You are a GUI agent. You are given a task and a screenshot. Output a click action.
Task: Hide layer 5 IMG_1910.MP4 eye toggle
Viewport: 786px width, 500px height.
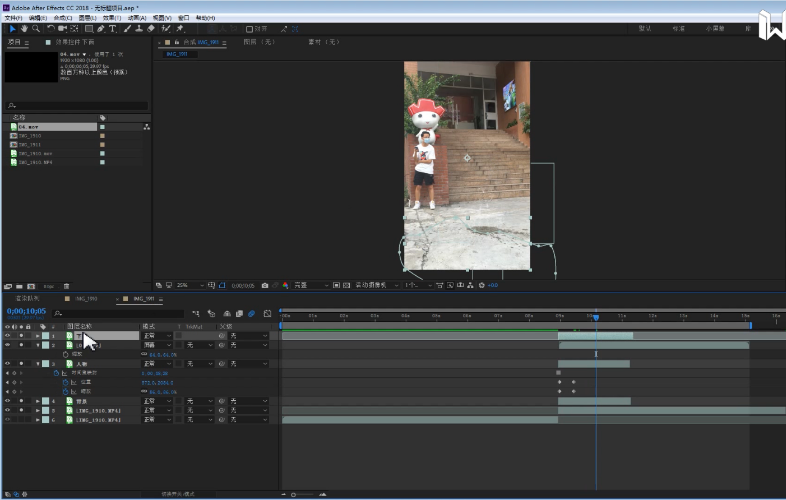point(8,410)
